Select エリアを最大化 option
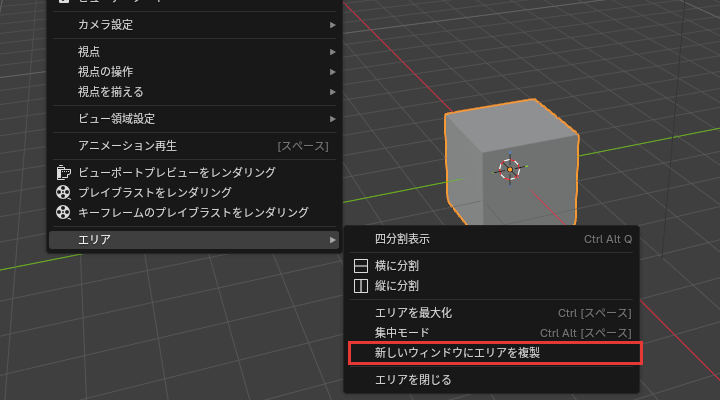Viewport: 720px width, 400px height. pyautogui.click(x=491, y=313)
